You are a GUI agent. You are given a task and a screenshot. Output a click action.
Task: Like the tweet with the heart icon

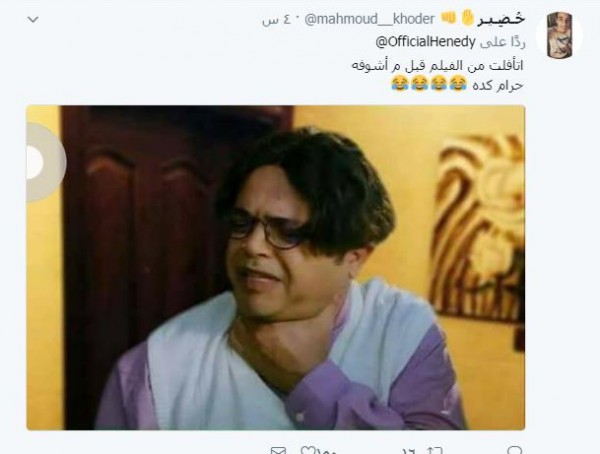coord(307,451)
